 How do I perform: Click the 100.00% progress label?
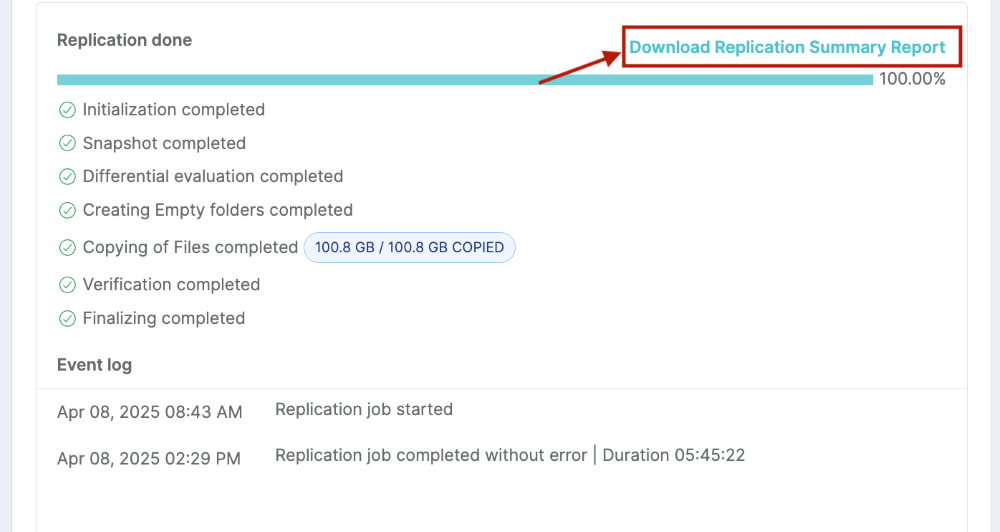click(912, 79)
